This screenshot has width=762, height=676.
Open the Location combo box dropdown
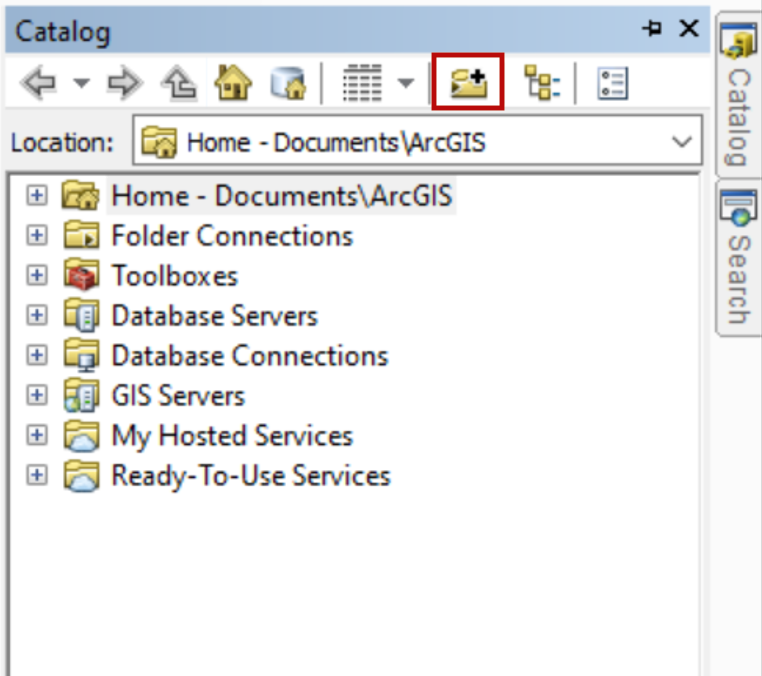(682, 142)
